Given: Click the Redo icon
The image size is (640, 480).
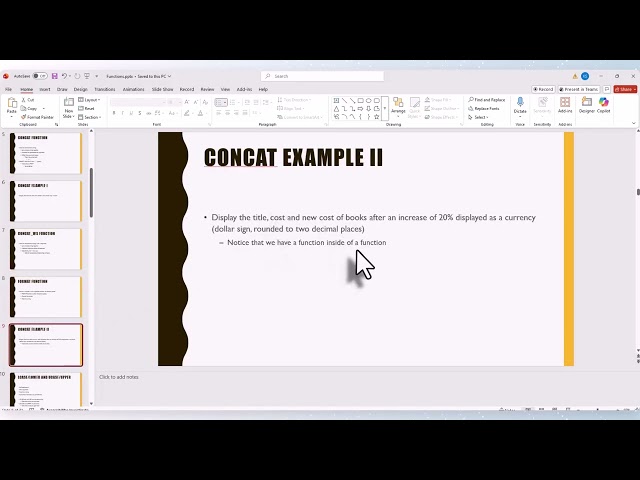Looking at the screenshot, I should click(77, 76).
